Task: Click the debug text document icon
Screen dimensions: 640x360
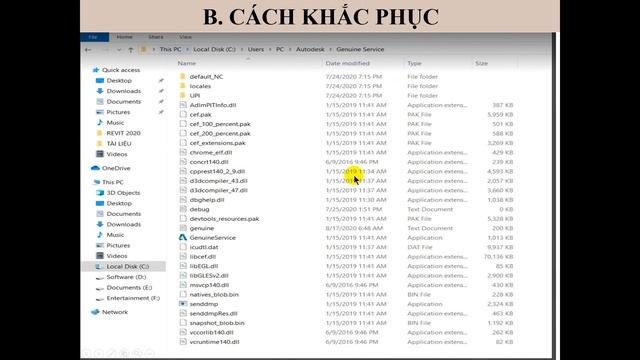Action: (183, 209)
